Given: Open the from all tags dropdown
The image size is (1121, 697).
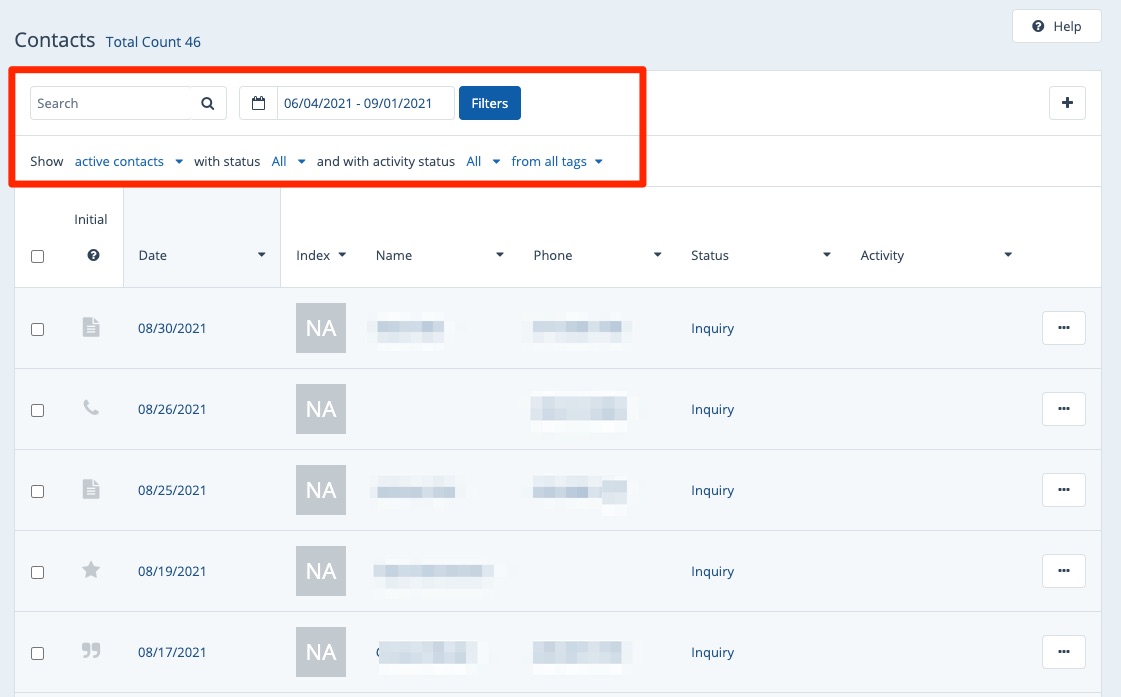Looking at the screenshot, I should pyautogui.click(x=557, y=161).
